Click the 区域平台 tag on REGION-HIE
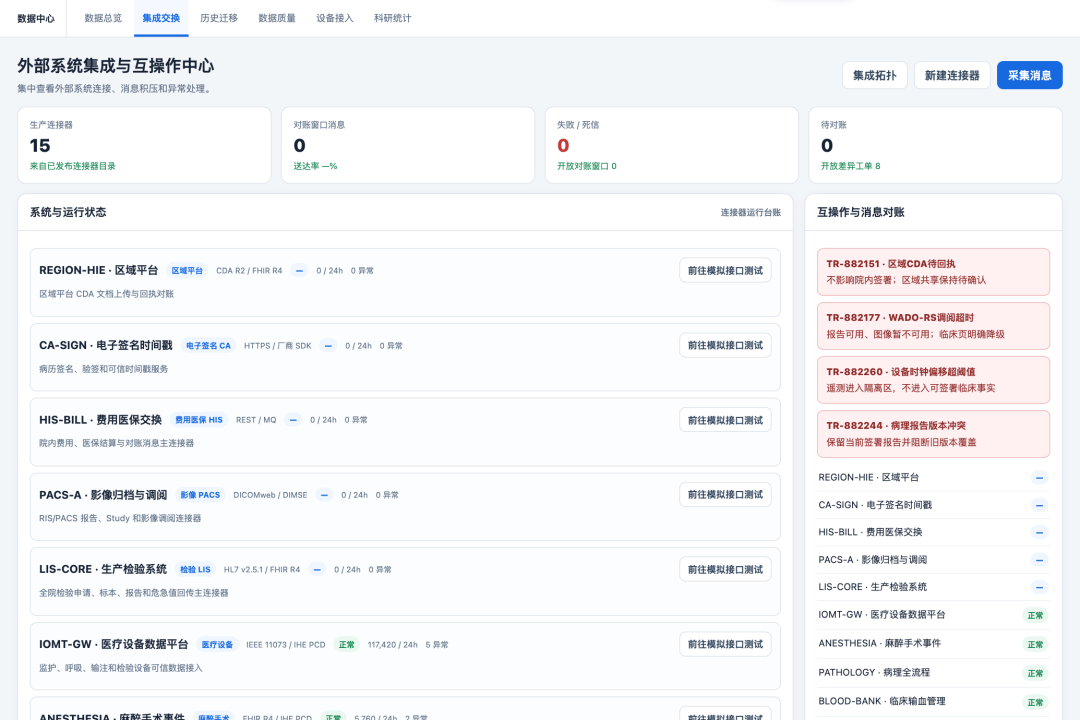The height and width of the screenshot is (720, 1080). coord(187,271)
